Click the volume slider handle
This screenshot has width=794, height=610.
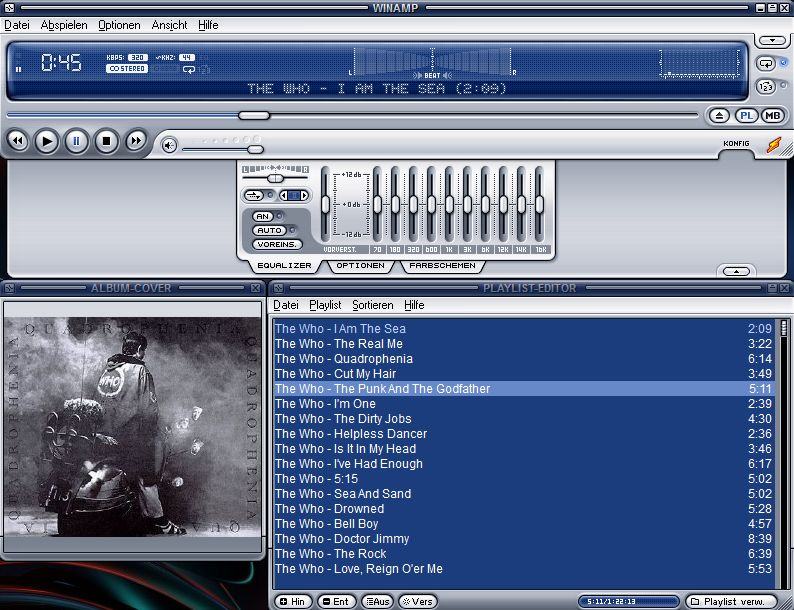(x=256, y=149)
